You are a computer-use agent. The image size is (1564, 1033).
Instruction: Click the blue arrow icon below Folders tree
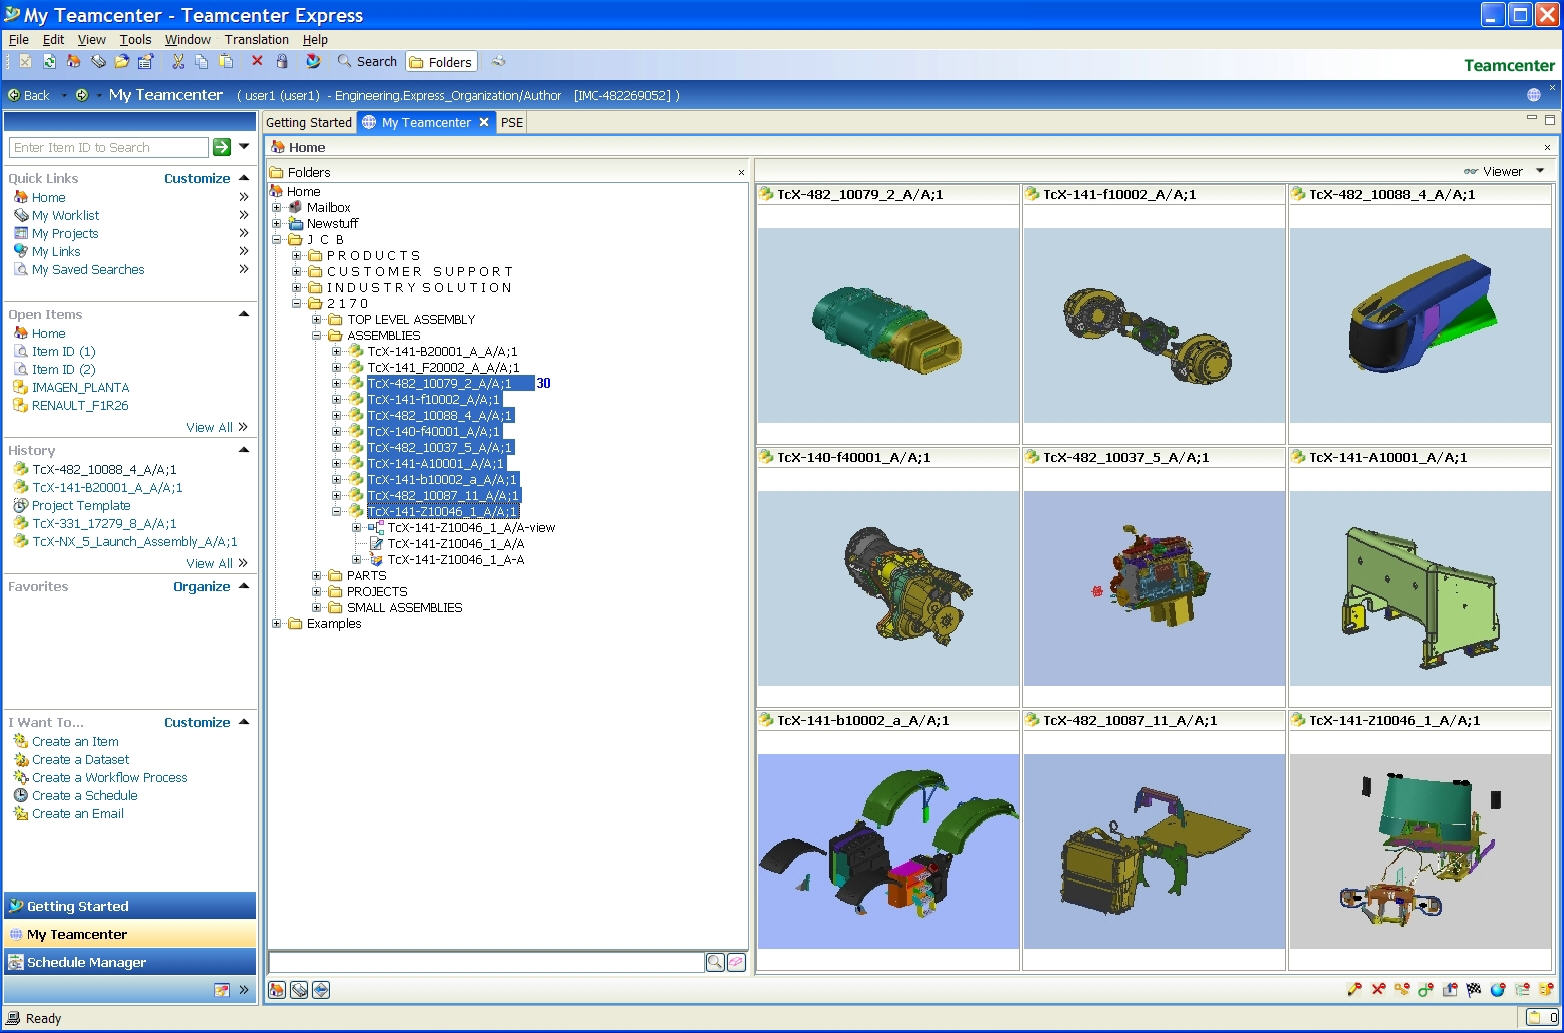[x=321, y=990]
